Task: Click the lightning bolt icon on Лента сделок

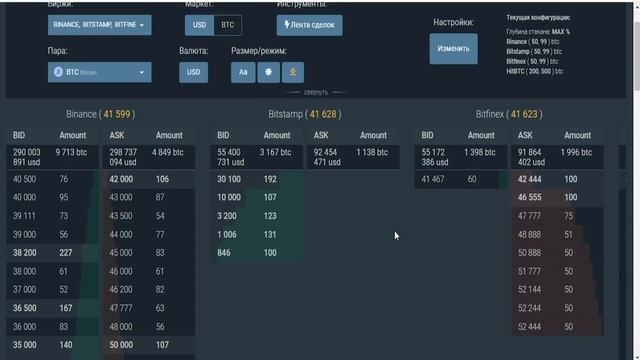Action: coord(287,24)
